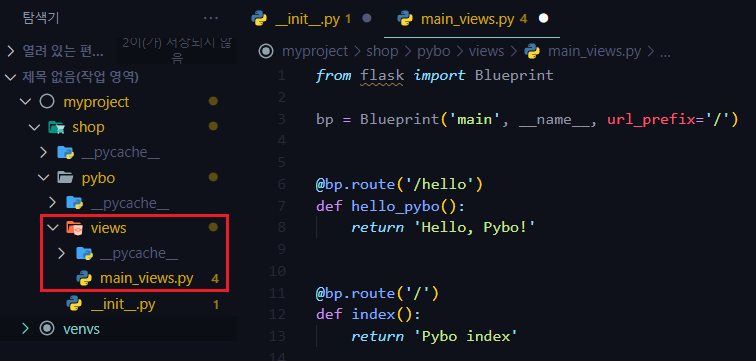
Task: Collapse the pybo folder chevron
Action: (x=44, y=178)
